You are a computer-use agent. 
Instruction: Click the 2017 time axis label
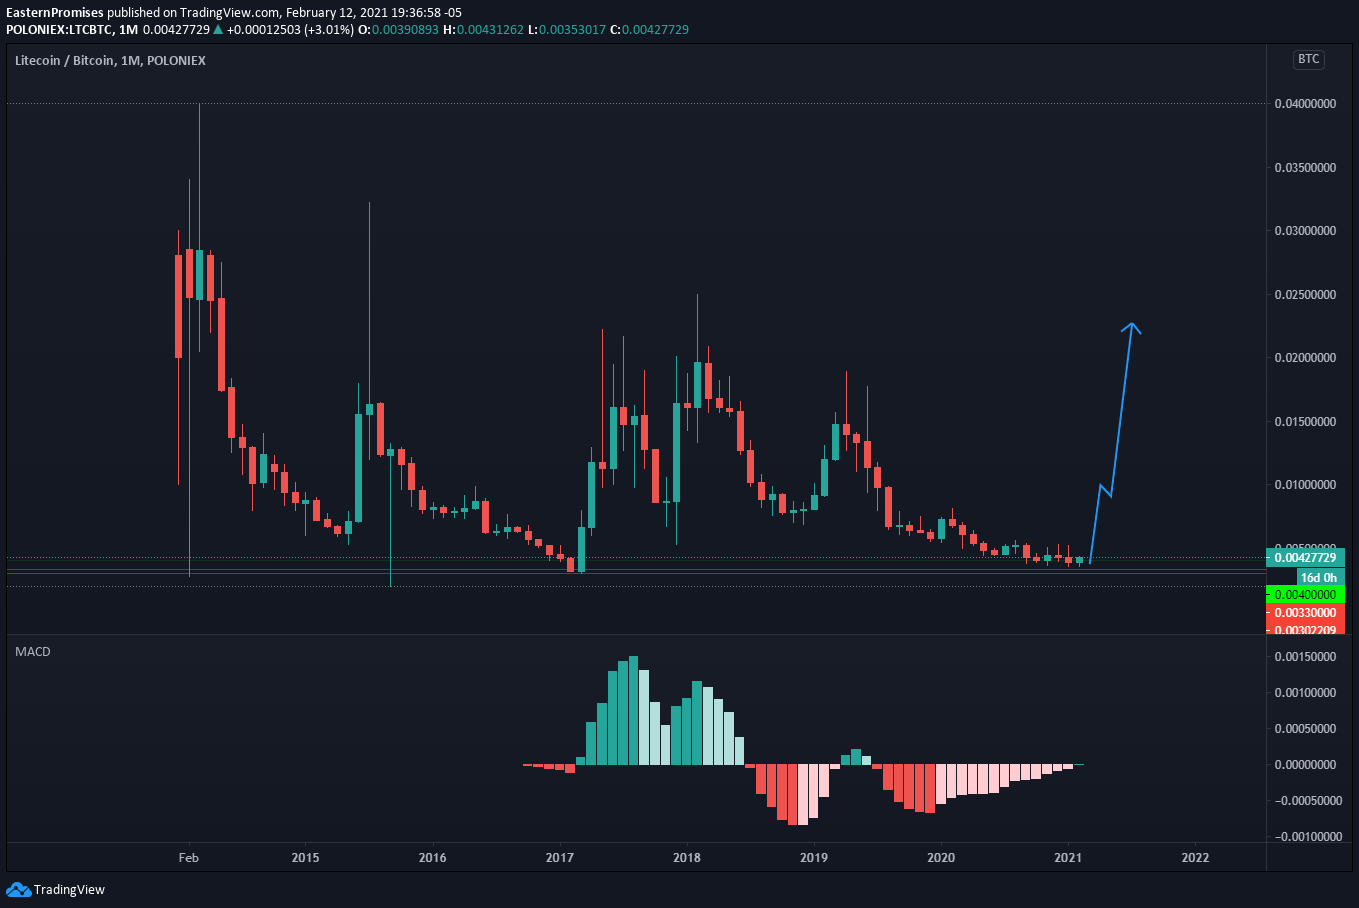(x=559, y=858)
